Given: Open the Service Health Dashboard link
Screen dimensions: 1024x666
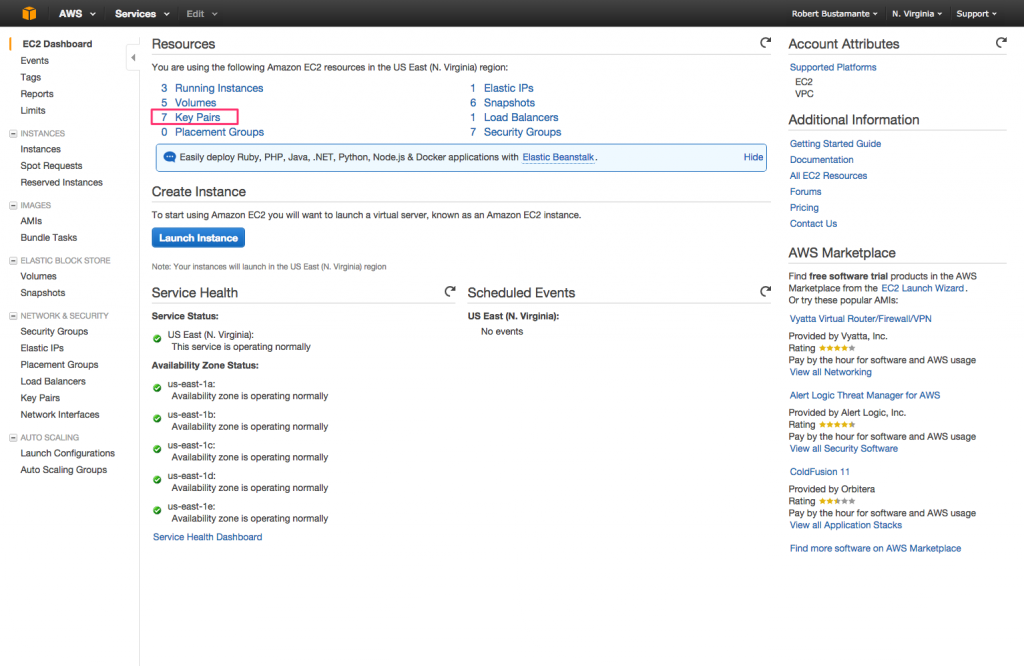Looking at the screenshot, I should coord(208,537).
